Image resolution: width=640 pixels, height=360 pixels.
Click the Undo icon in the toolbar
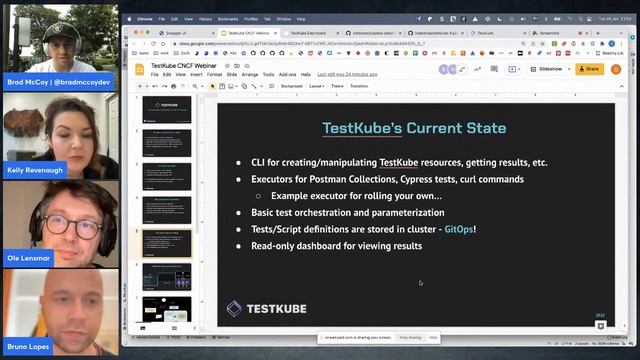pyautogui.click(x=155, y=86)
